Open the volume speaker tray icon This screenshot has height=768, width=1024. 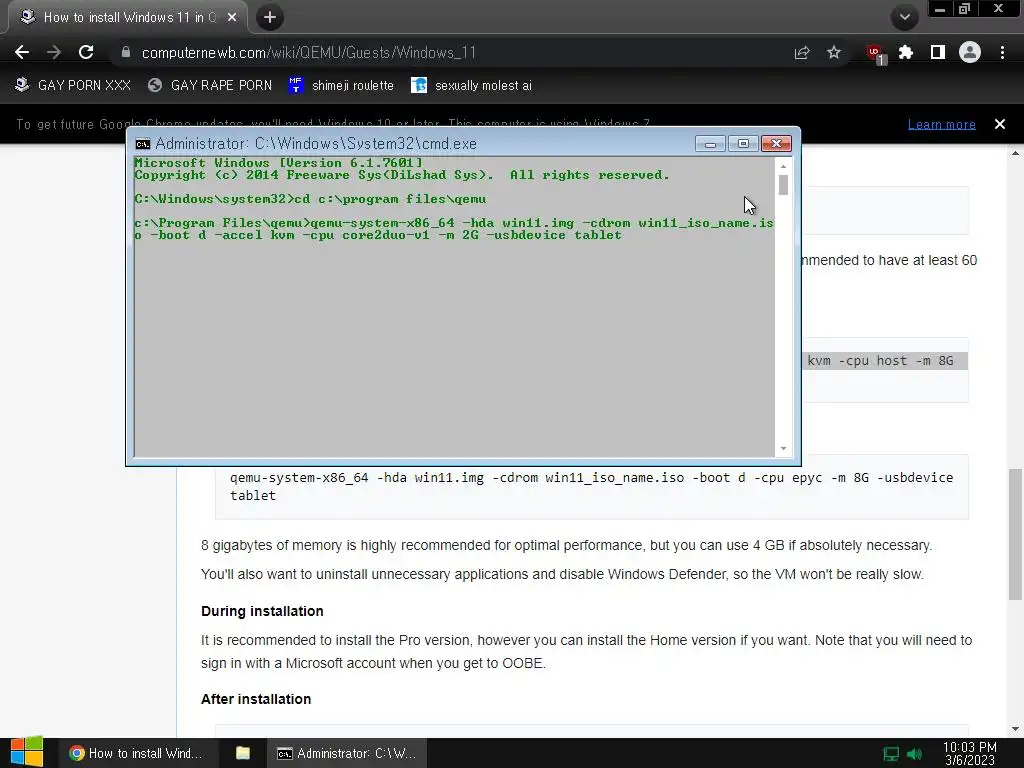click(914, 754)
